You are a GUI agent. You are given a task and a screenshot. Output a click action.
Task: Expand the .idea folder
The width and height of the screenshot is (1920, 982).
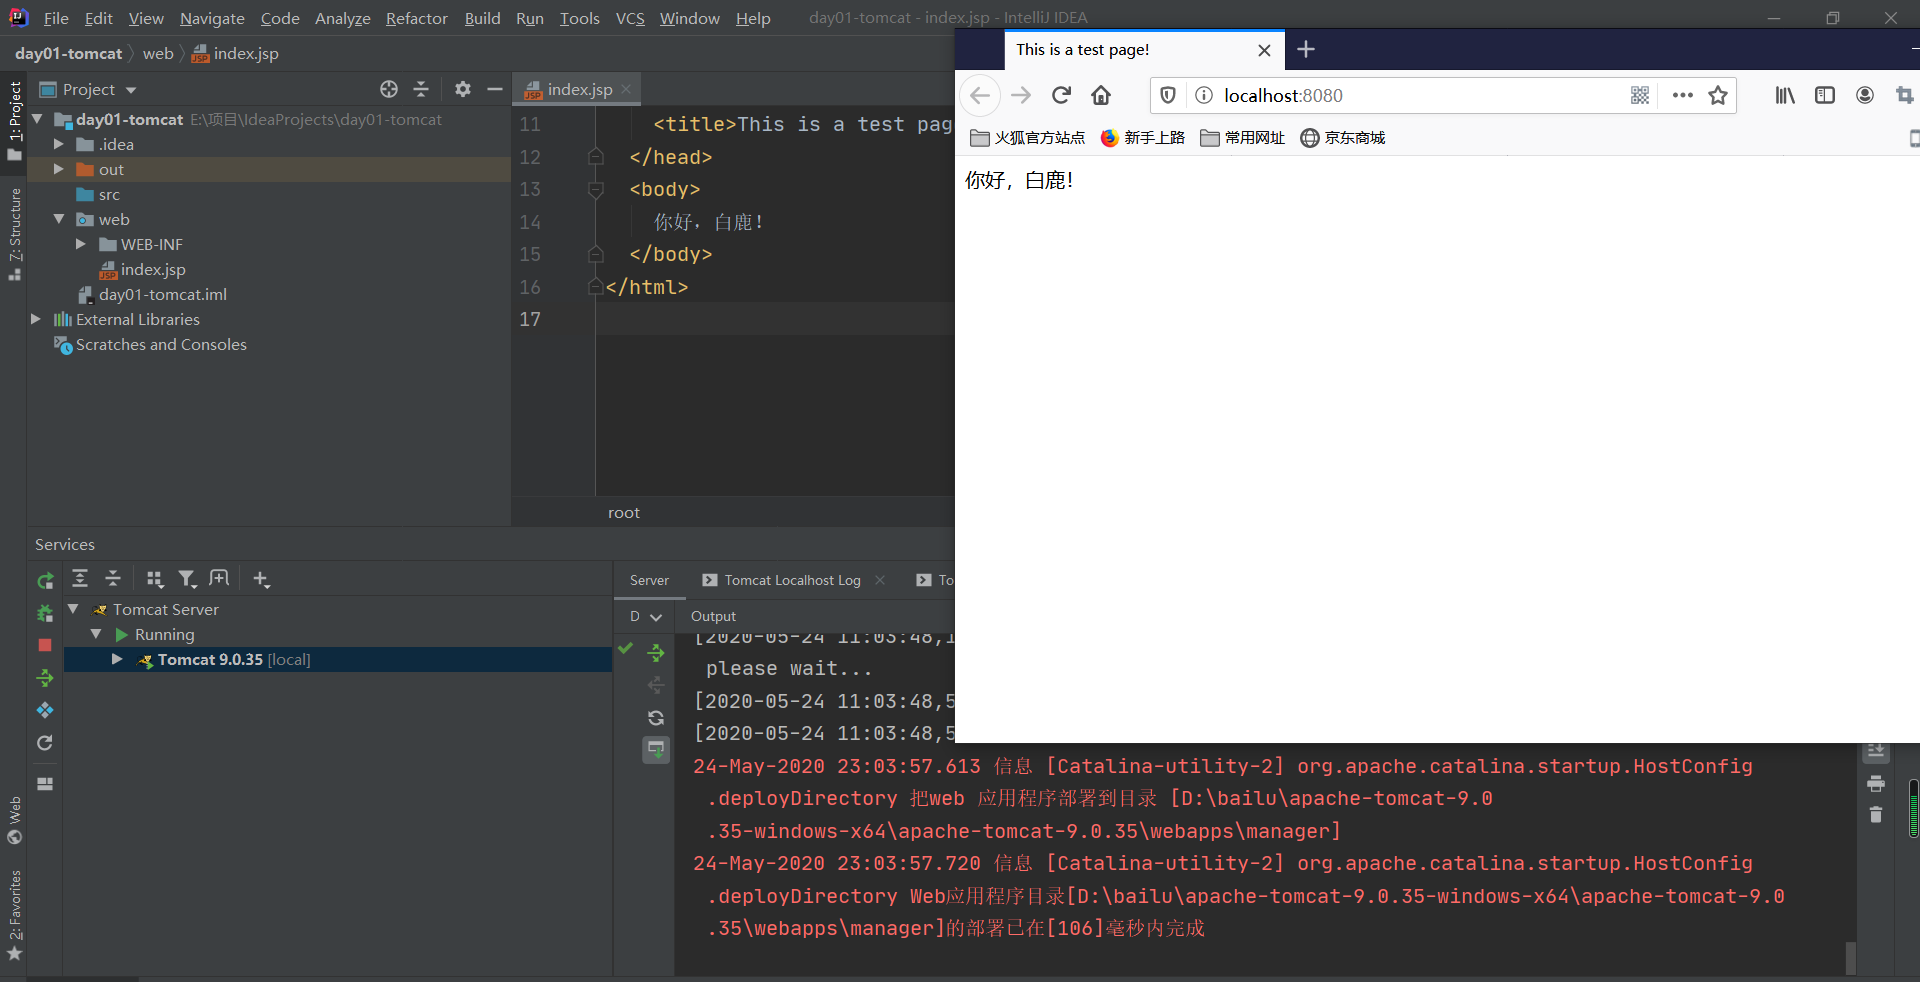(59, 144)
